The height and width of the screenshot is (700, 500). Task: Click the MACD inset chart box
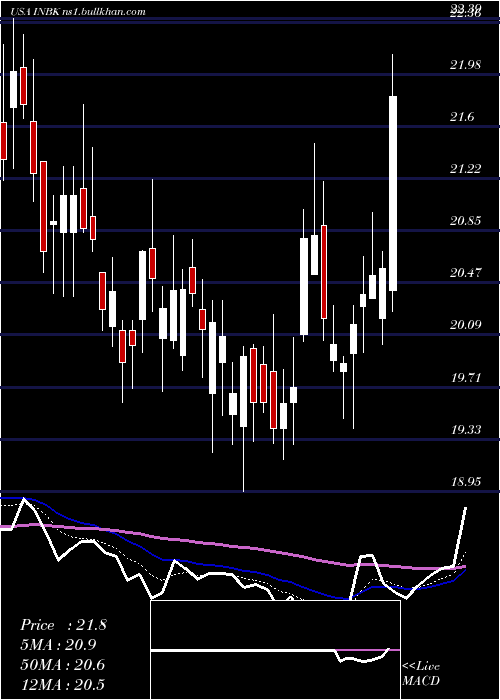pyautogui.click(x=275, y=650)
